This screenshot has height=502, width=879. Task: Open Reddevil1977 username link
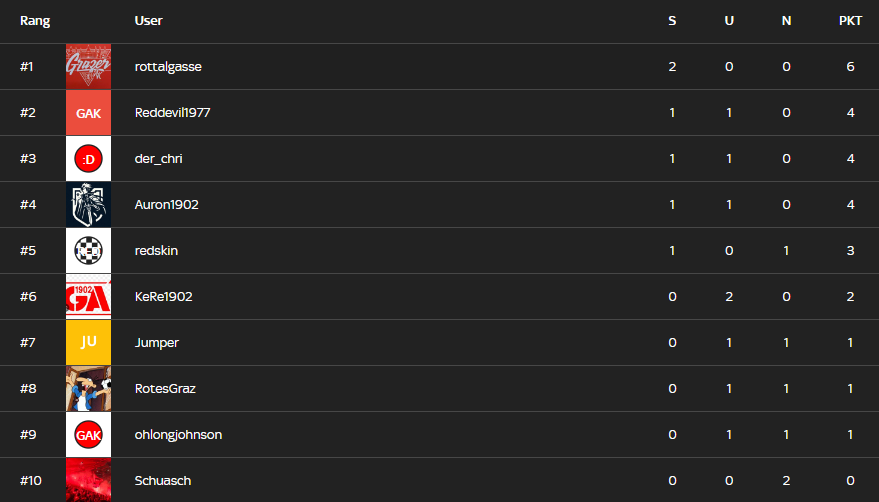(172, 113)
